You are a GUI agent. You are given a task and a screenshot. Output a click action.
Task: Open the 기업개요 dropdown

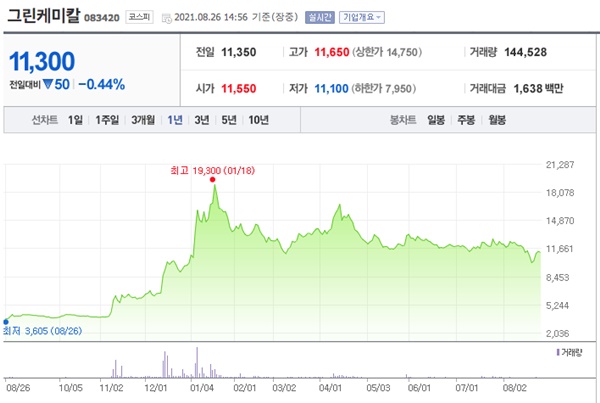362,17
